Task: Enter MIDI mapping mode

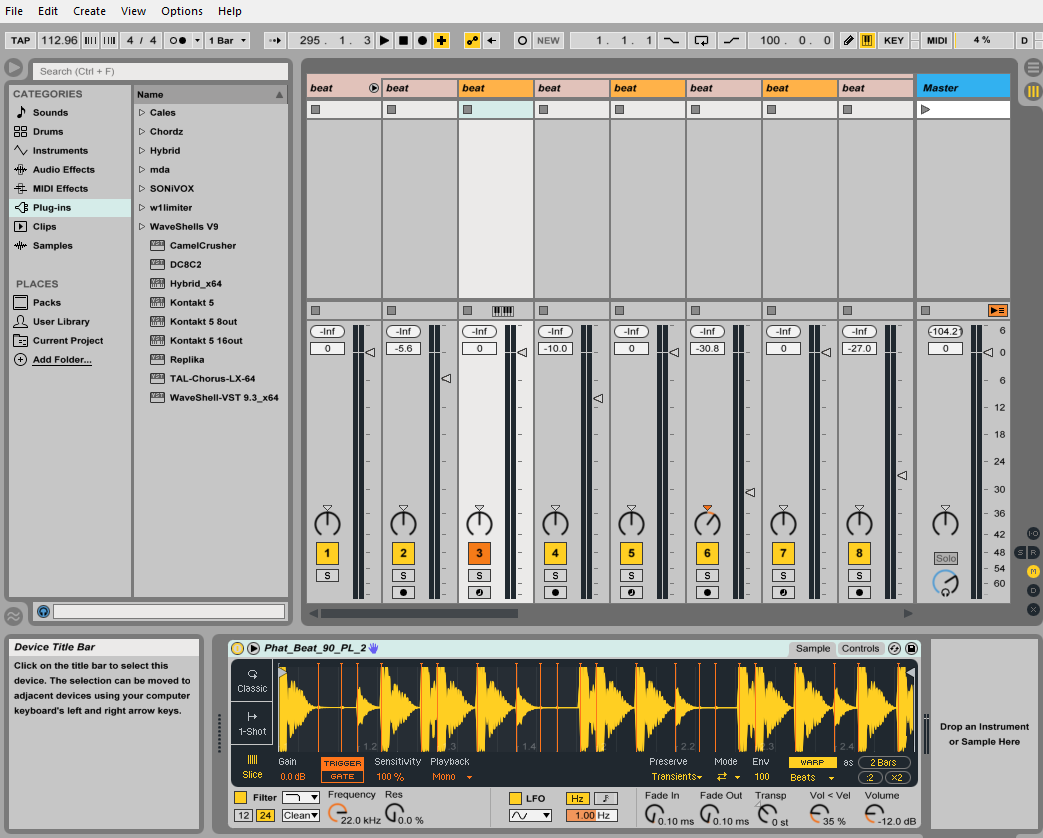Action: pos(936,40)
